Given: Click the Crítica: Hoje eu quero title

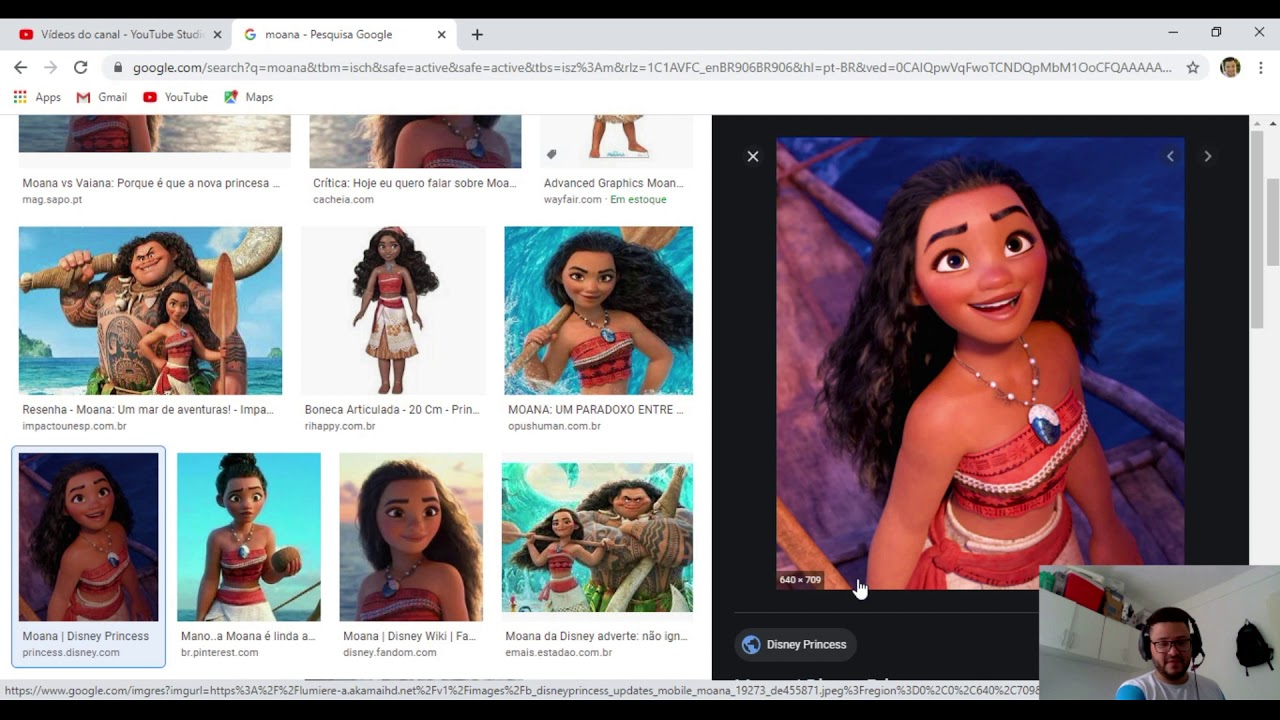Looking at the screenshot, I should [x=414, y=183].
